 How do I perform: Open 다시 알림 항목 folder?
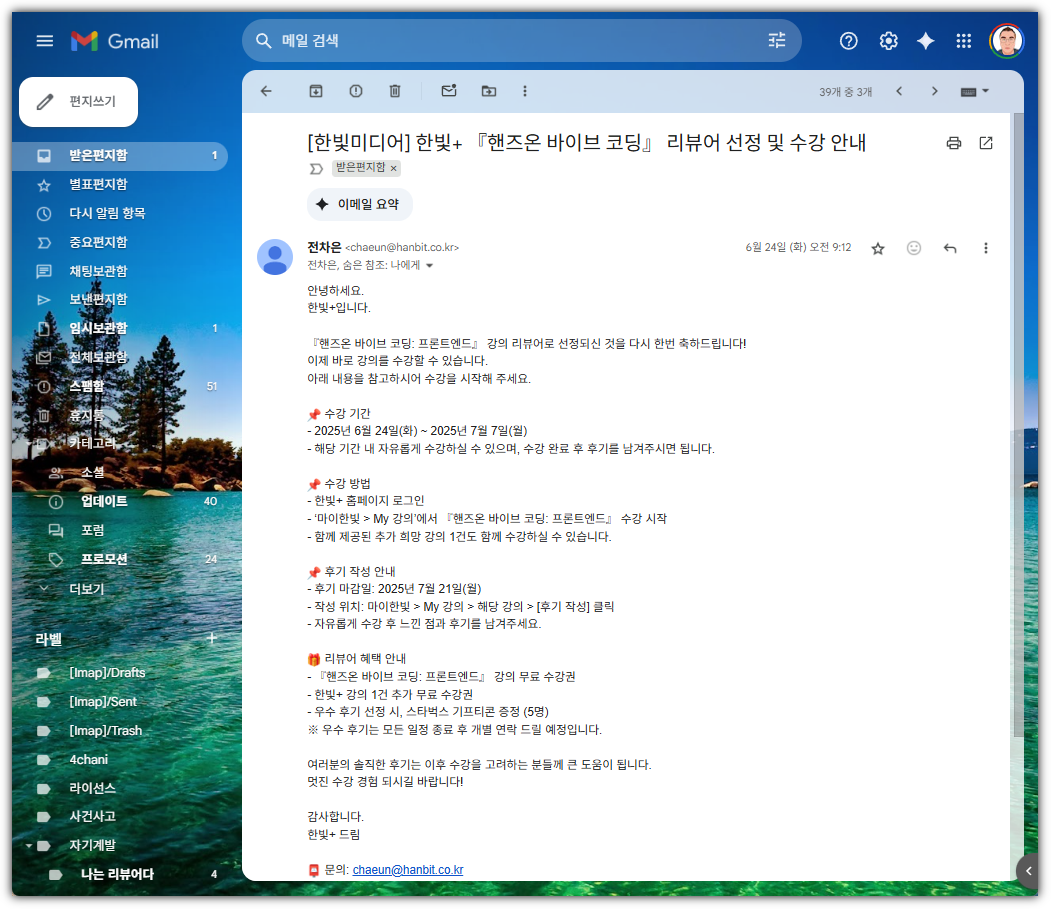[x=121, y=213]
